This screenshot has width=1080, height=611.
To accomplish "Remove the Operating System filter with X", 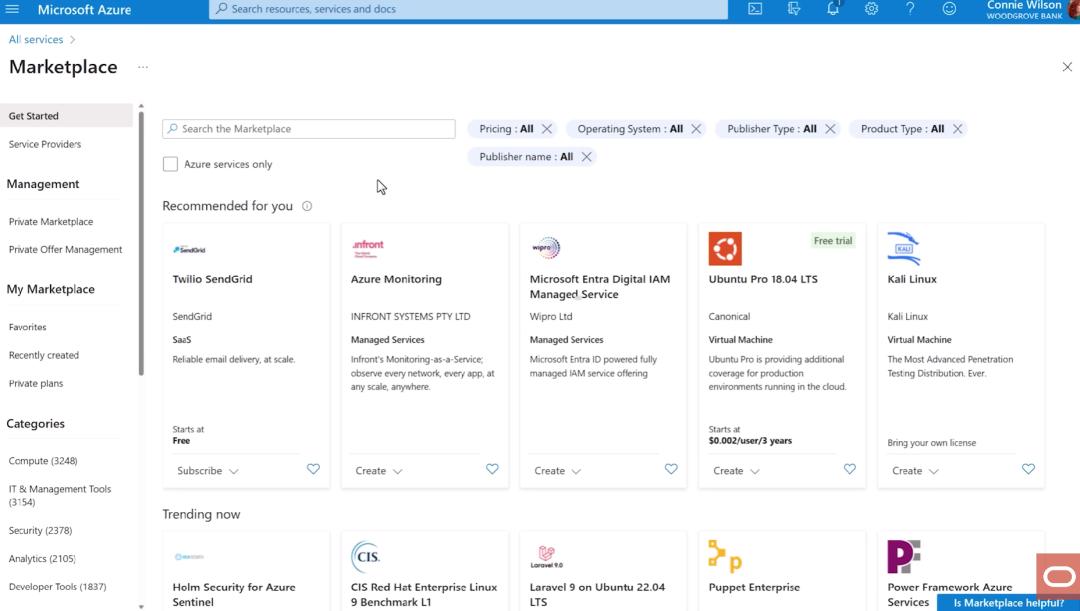I will point(696,129).
